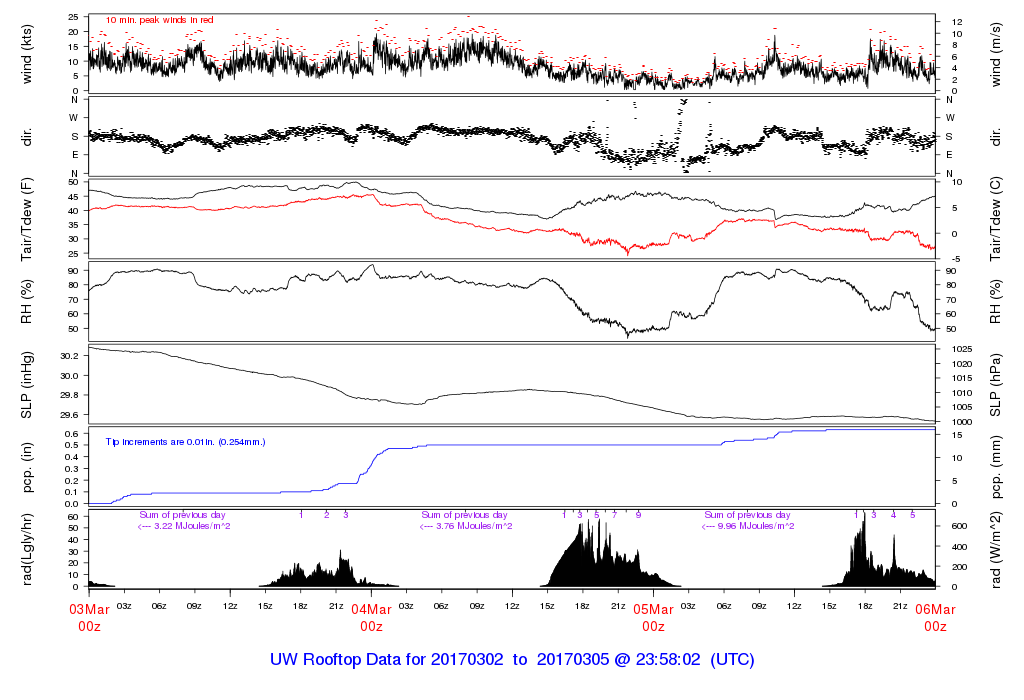Click the '600' tick on W/m^2 axis
Screen dimensions: 1024x700
pyautogui.click(x=959, y=526)
